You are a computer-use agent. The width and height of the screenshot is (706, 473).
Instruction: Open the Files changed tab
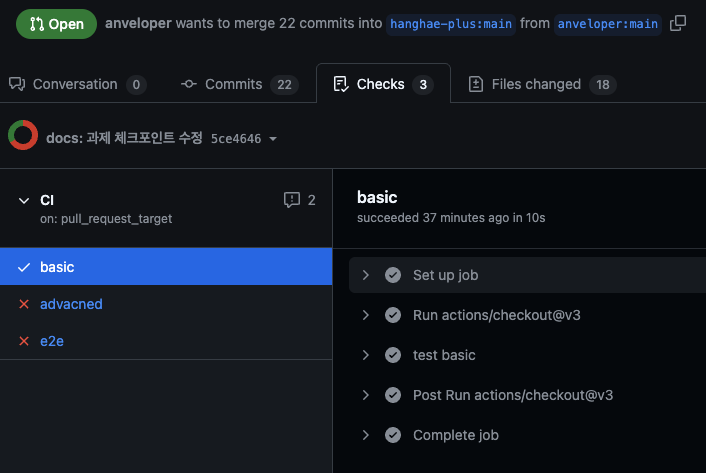(542, 84)
